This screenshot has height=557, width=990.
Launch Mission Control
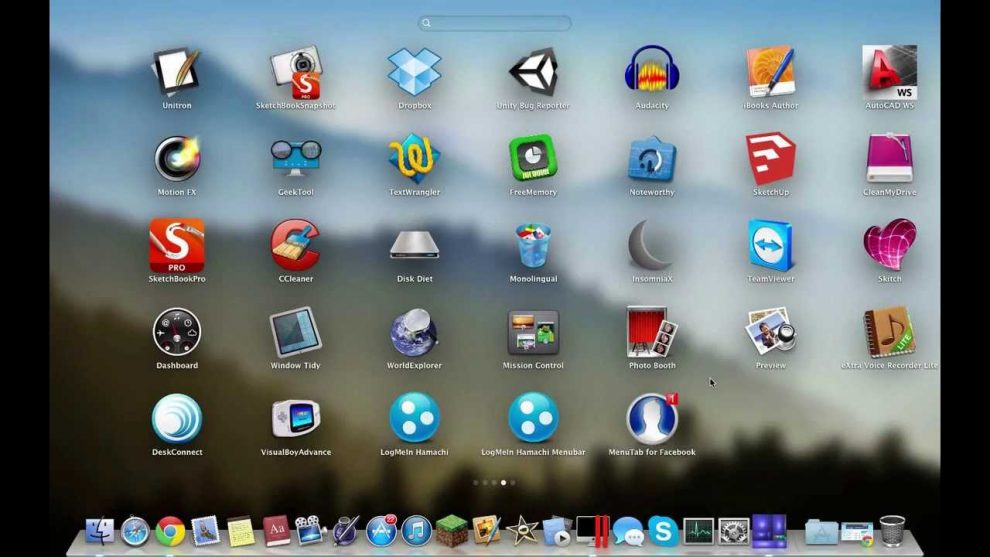pos(533,332)
